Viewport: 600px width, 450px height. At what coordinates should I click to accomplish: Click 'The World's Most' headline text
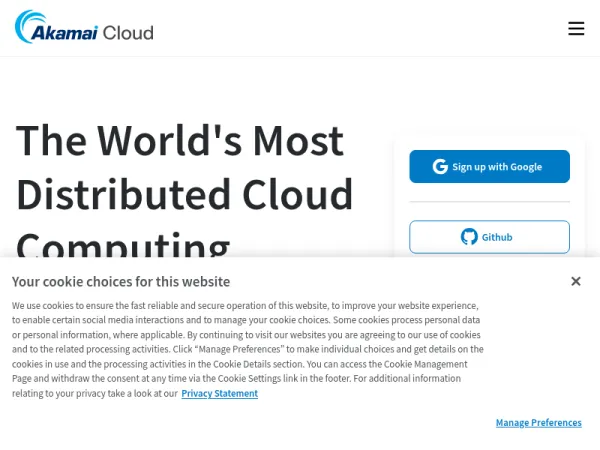coord(180,141)
